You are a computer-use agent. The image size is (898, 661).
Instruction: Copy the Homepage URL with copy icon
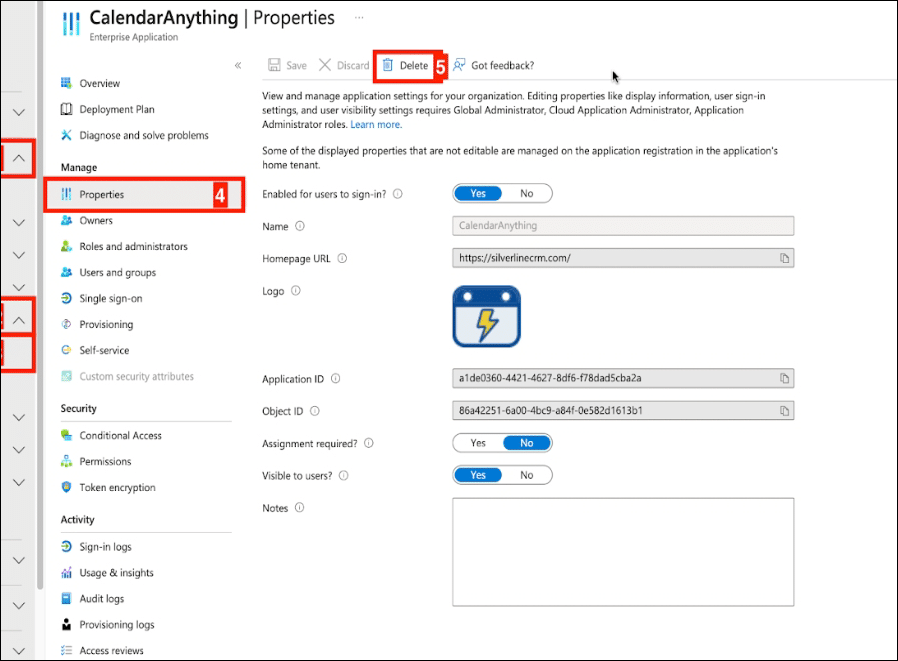tap(784, 258)
